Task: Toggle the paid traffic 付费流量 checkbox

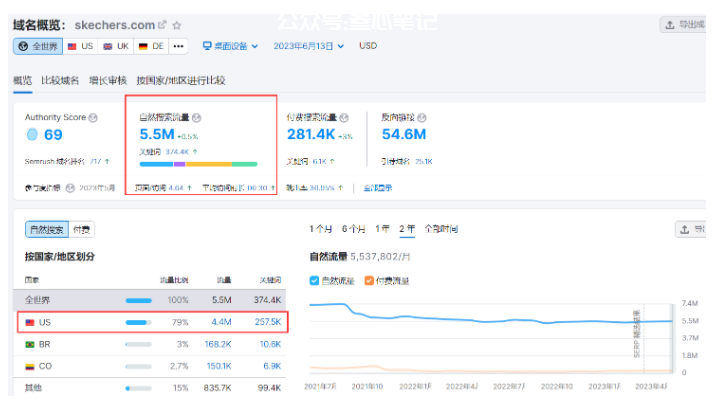Action: [369, 280]
